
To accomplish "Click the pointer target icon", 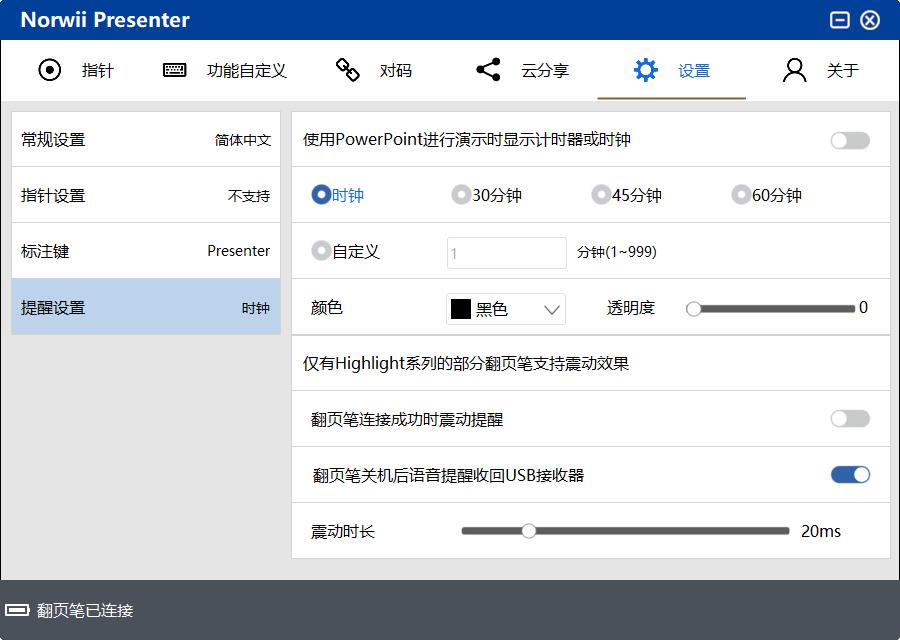I will 49,70.
